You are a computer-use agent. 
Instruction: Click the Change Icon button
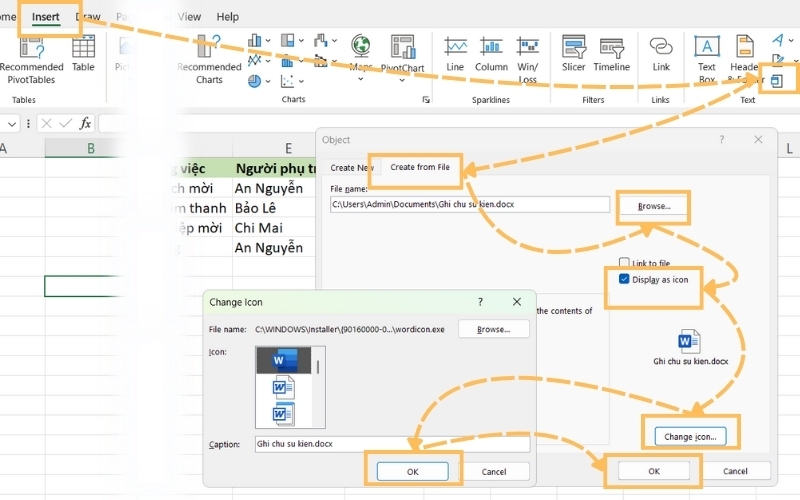coord(690,436)
